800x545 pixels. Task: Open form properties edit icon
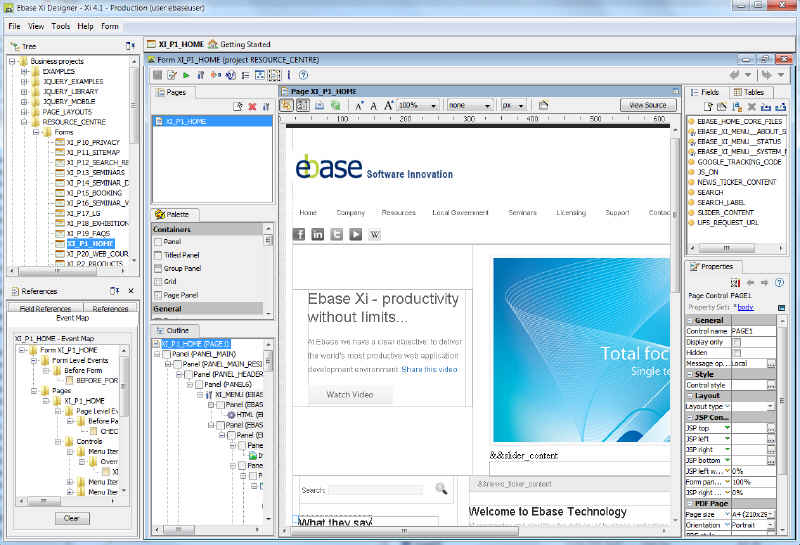coord(172,75)
